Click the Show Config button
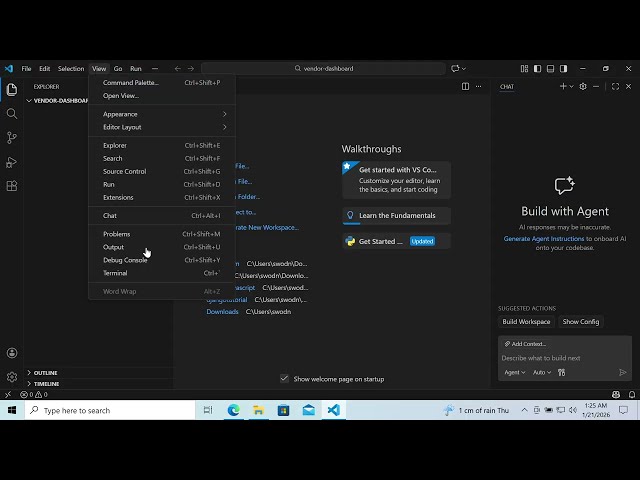This screenshot has width=640, height=480. click(x=581, y=322)
